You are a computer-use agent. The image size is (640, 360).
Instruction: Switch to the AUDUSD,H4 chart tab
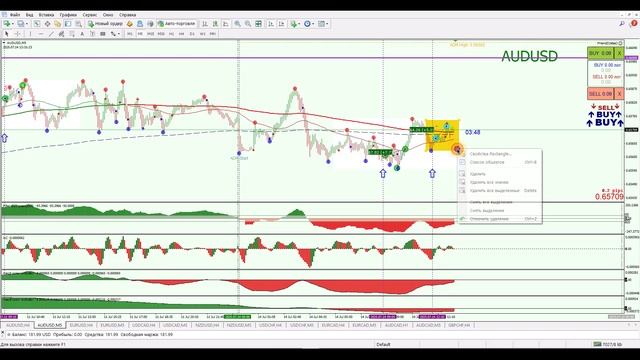[x=18, y=325]
